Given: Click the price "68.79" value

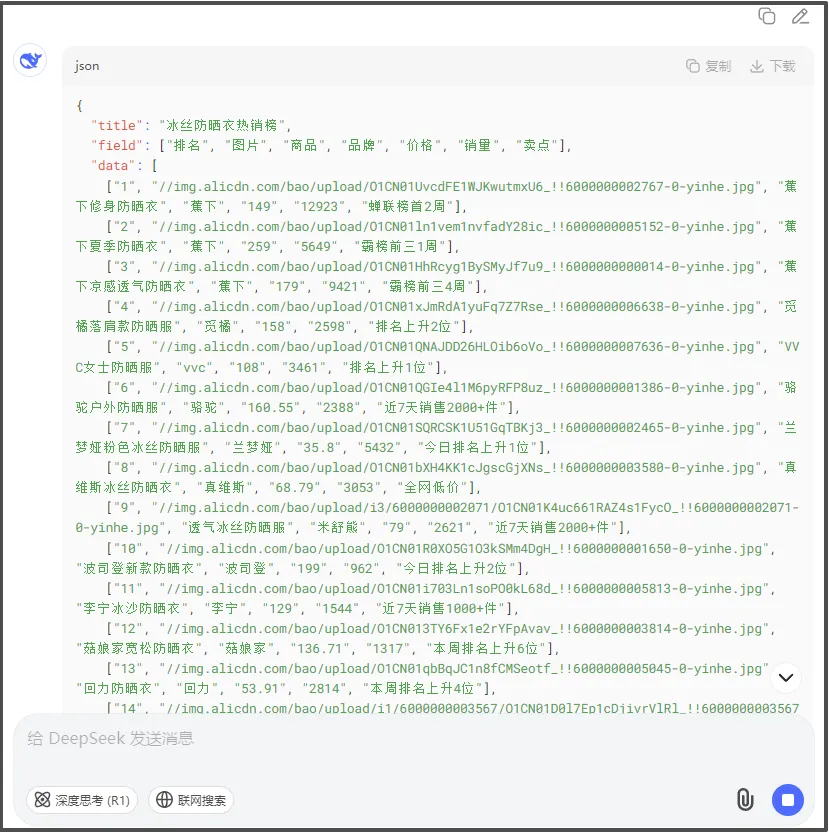Looking at the screenshot, I should pyautogui.click(x=297, y=488).
